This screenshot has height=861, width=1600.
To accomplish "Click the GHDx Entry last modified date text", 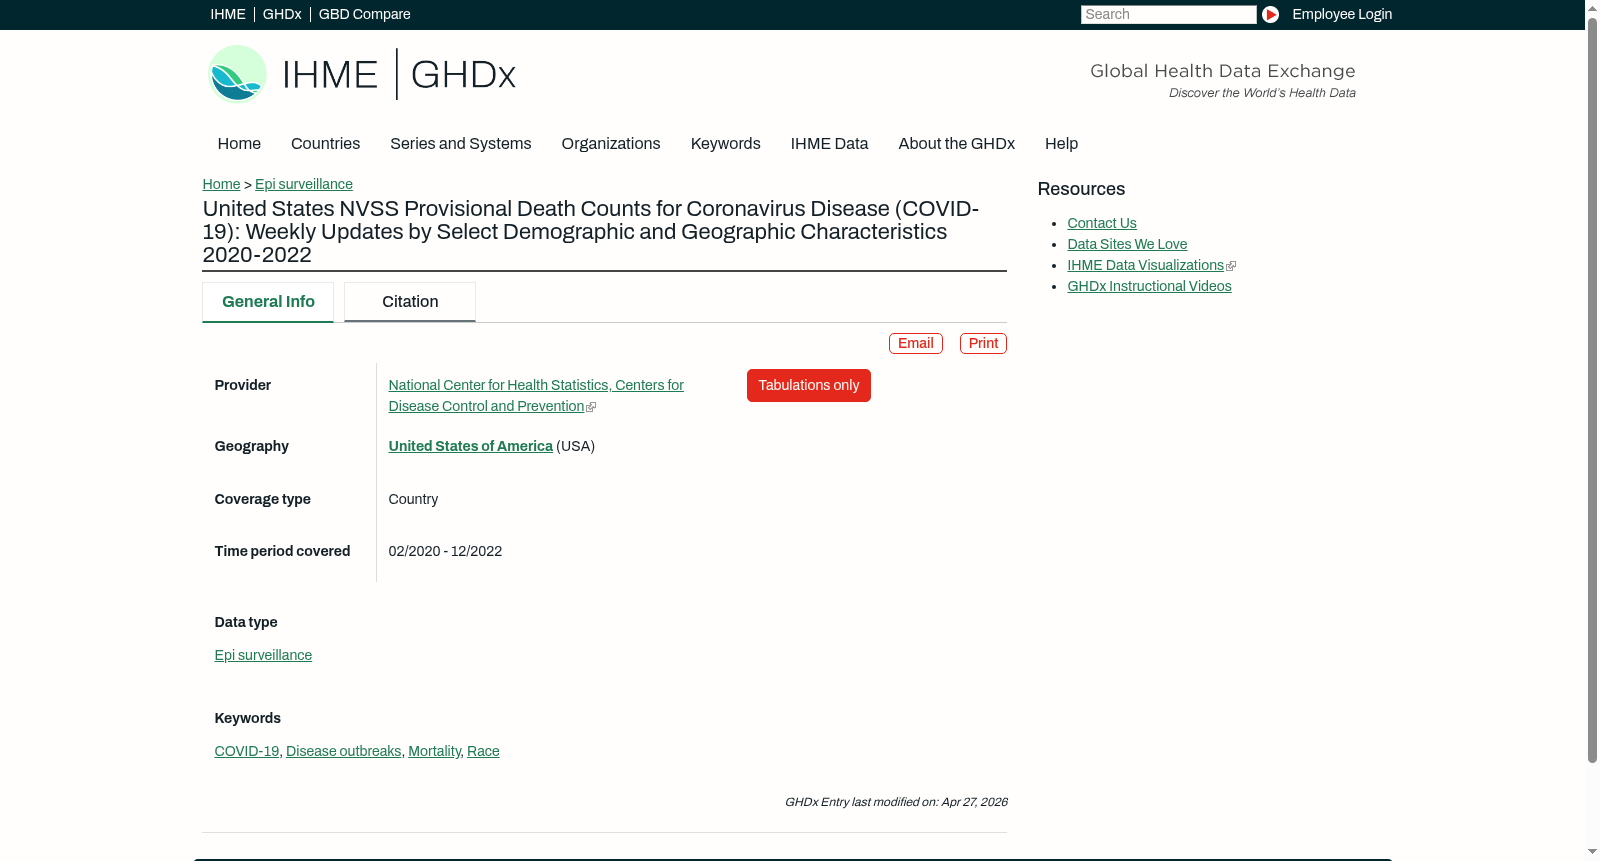I will (896, 802).
